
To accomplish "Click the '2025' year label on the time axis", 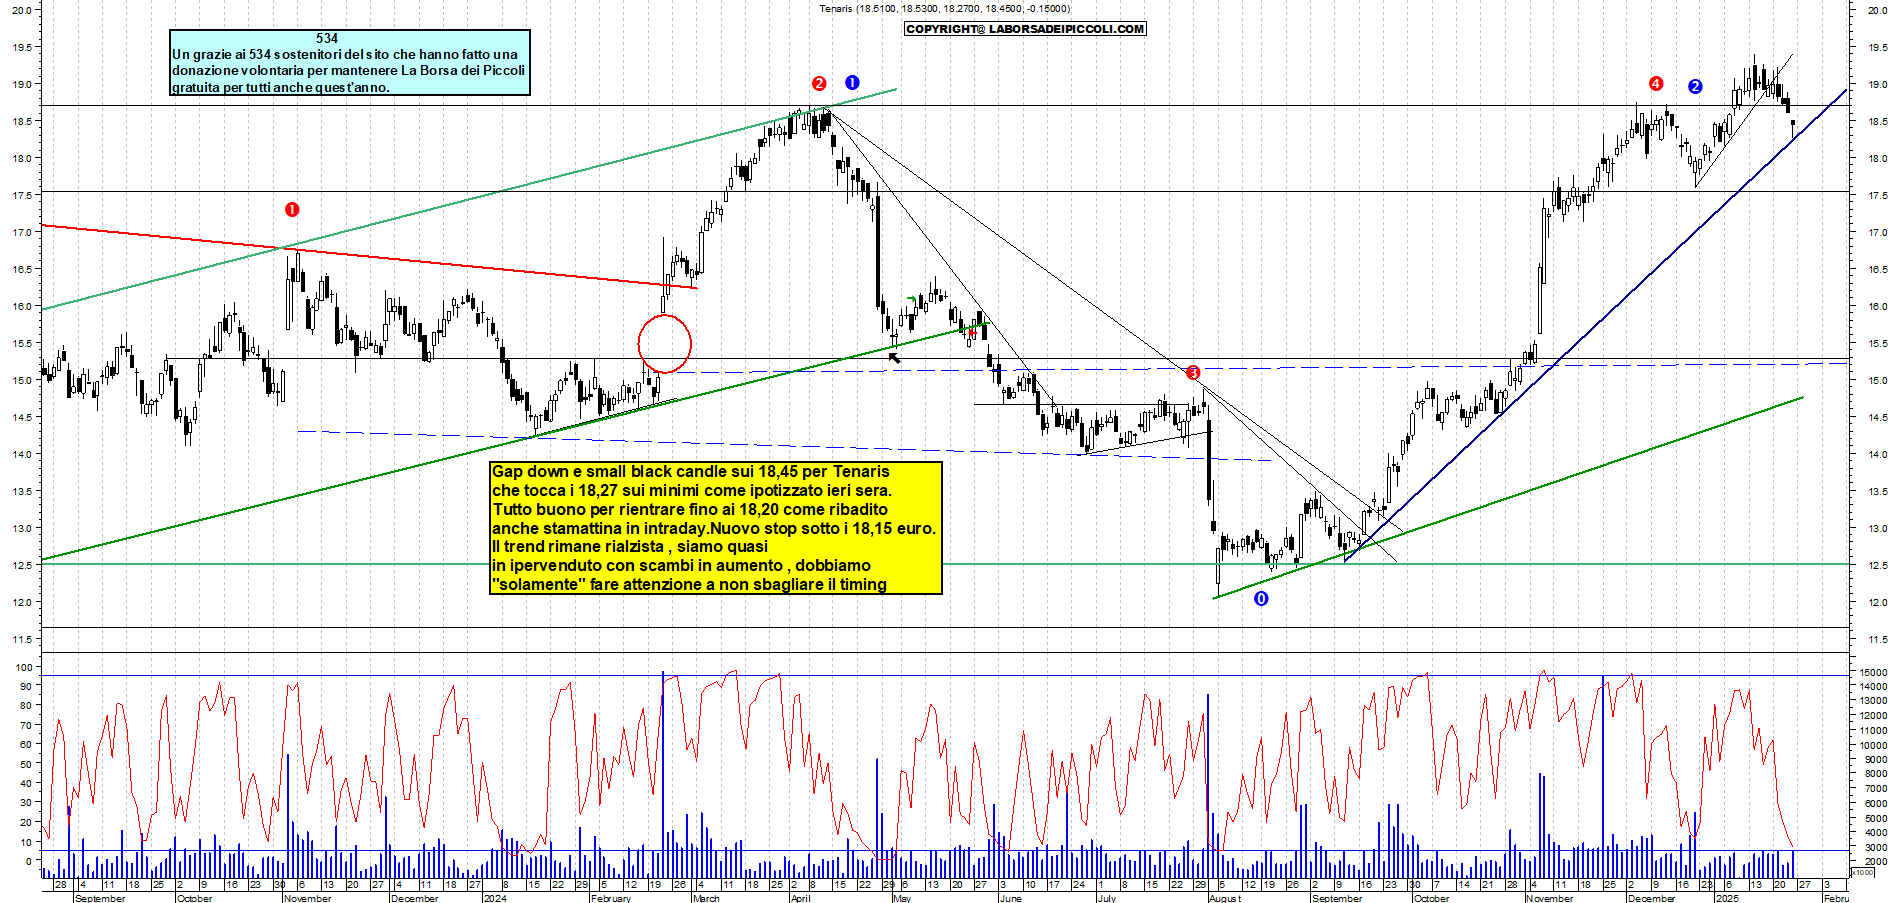I will 1727,898.
